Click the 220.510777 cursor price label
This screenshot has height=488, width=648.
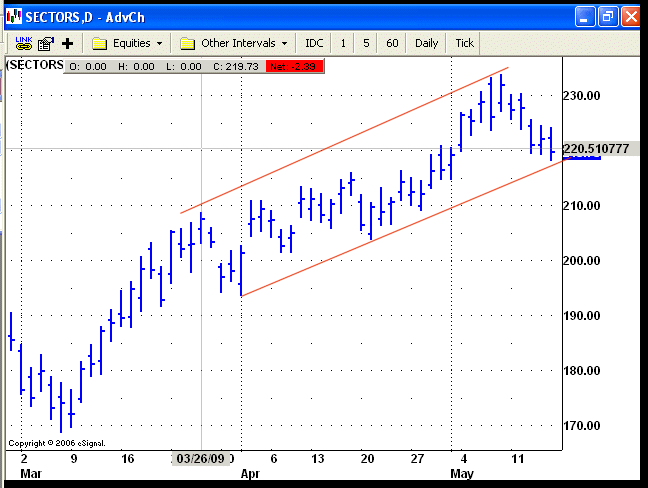[596, 149]
